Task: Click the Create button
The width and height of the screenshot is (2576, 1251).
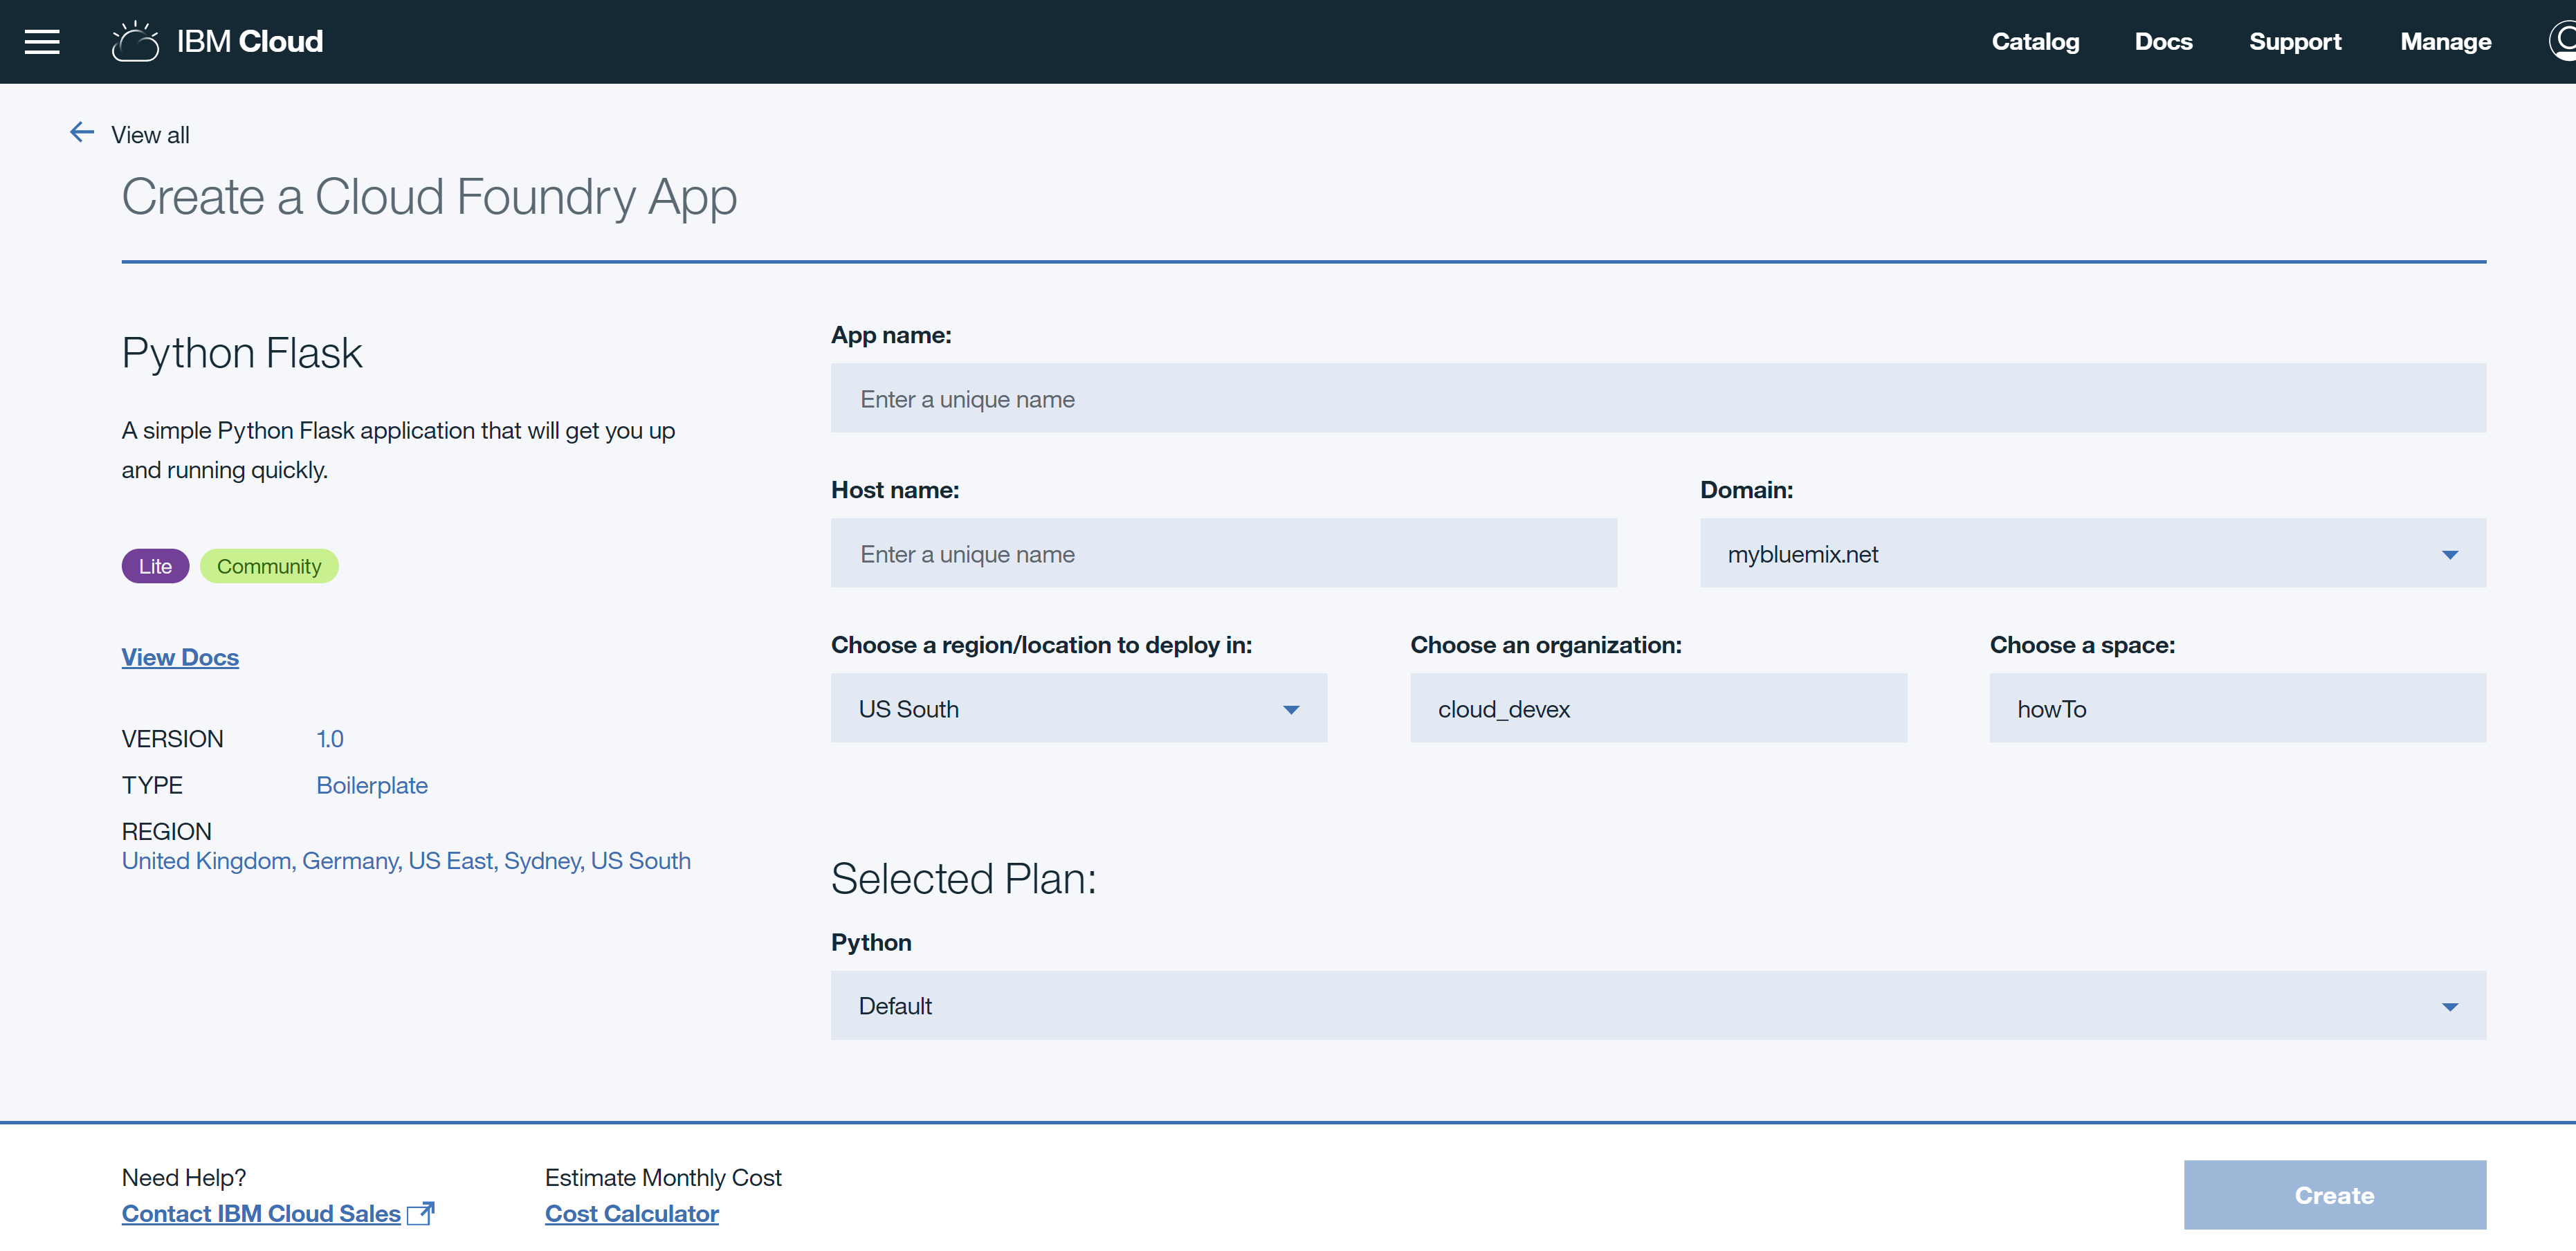Action: click(2334, 1195)
